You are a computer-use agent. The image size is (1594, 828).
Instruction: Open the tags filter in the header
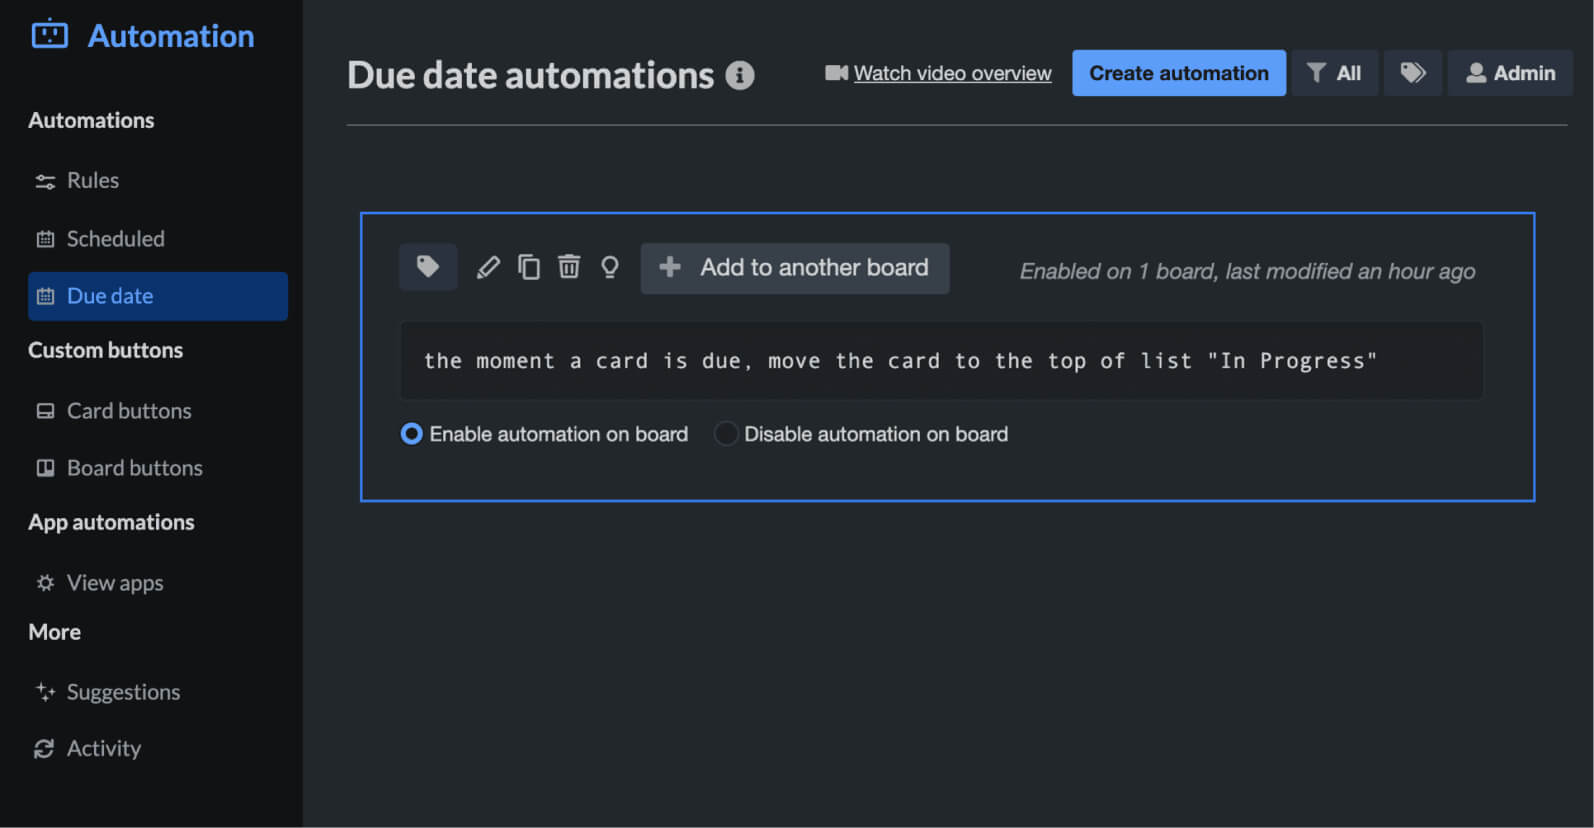1412,73
